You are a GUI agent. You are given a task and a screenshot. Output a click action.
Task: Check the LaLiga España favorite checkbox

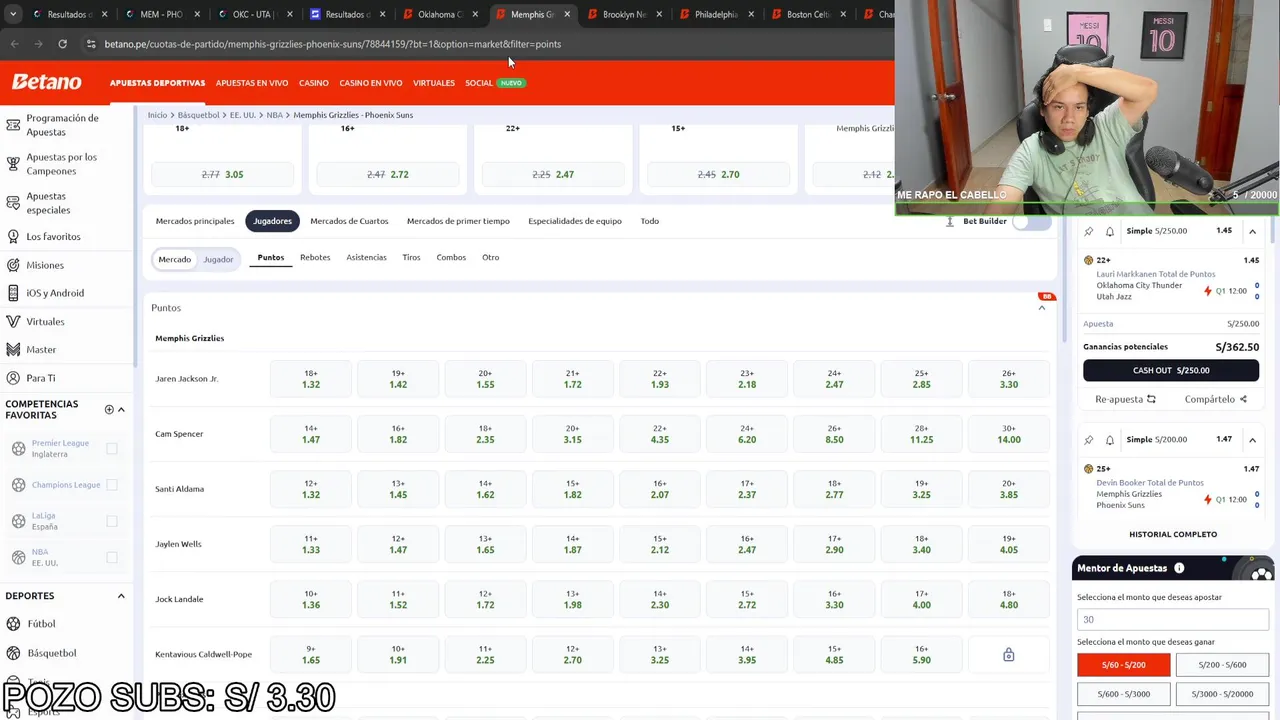(x=112, y=521)
